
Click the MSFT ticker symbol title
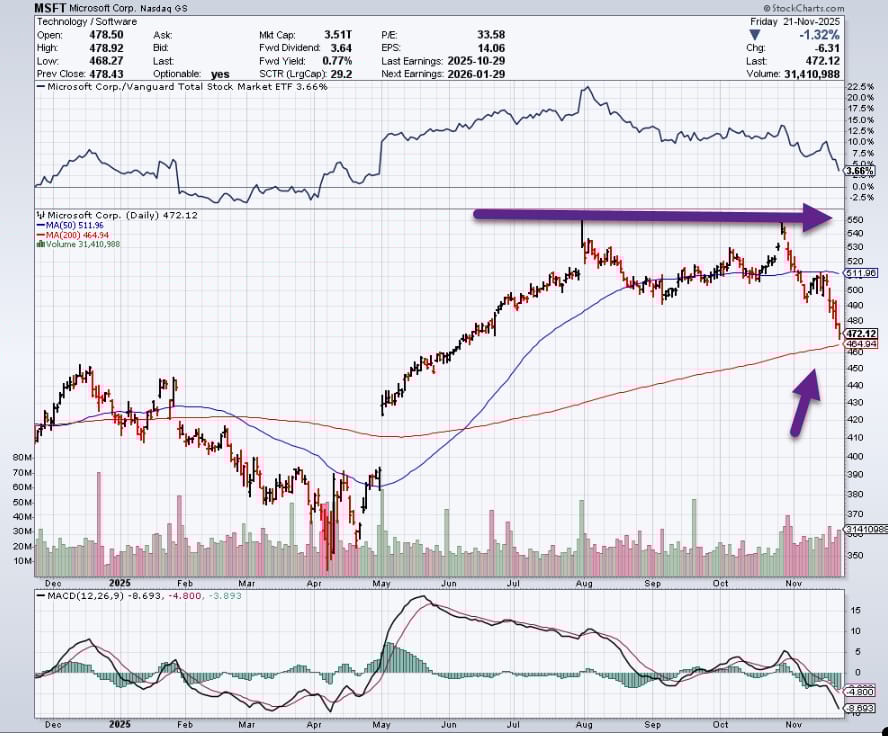[x=50, y=8]
